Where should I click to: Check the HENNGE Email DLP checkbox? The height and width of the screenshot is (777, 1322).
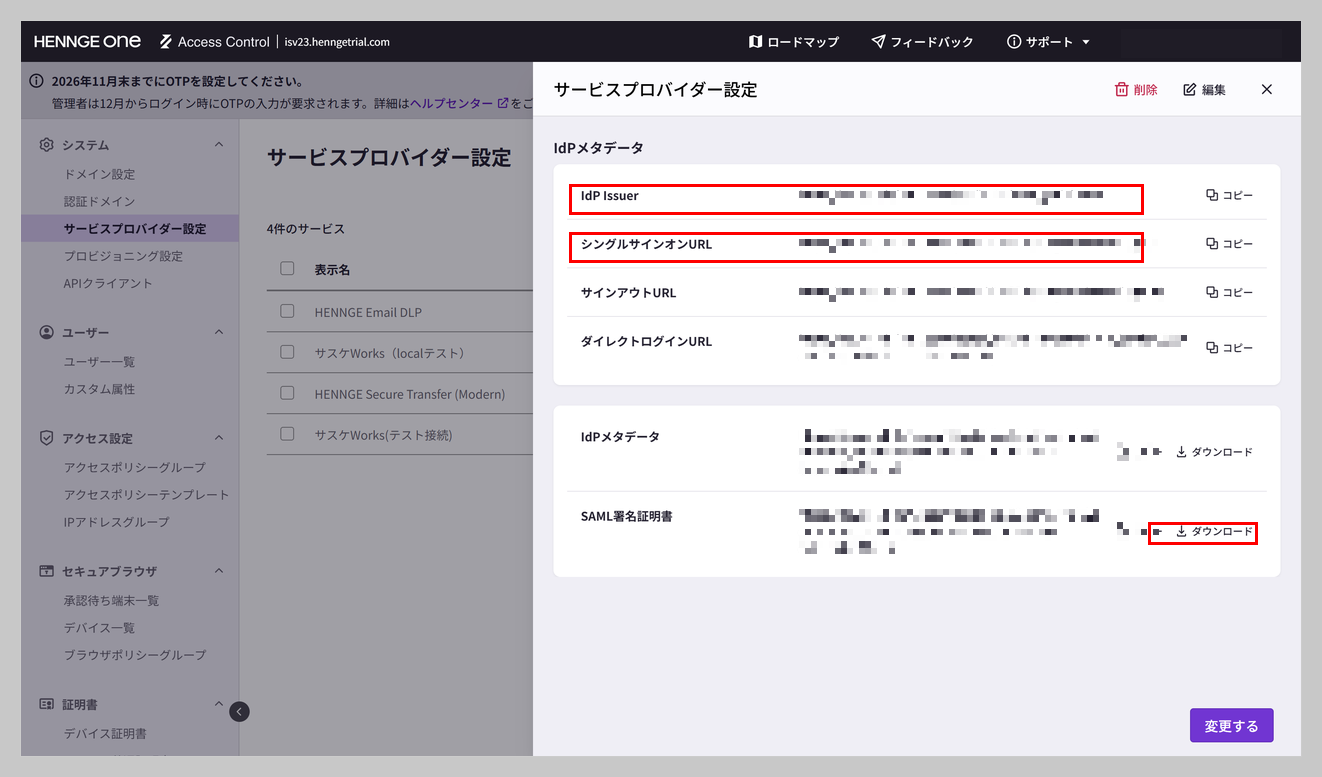[287, 312]
